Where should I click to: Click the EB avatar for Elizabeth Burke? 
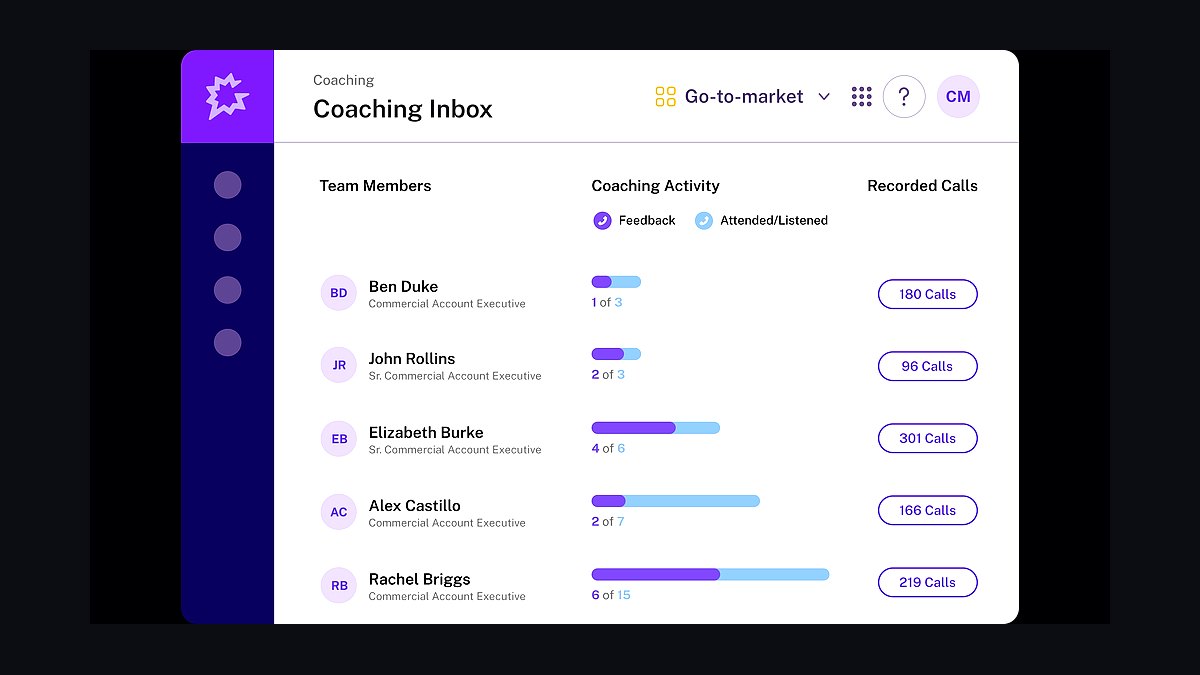click(339, 439)
